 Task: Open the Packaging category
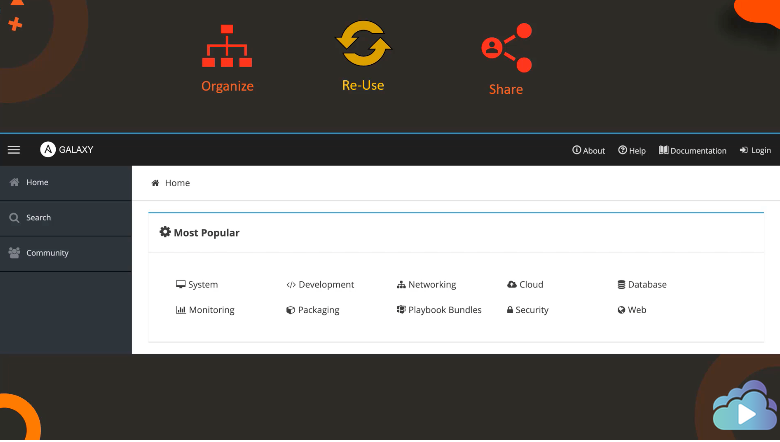(313, 310)
